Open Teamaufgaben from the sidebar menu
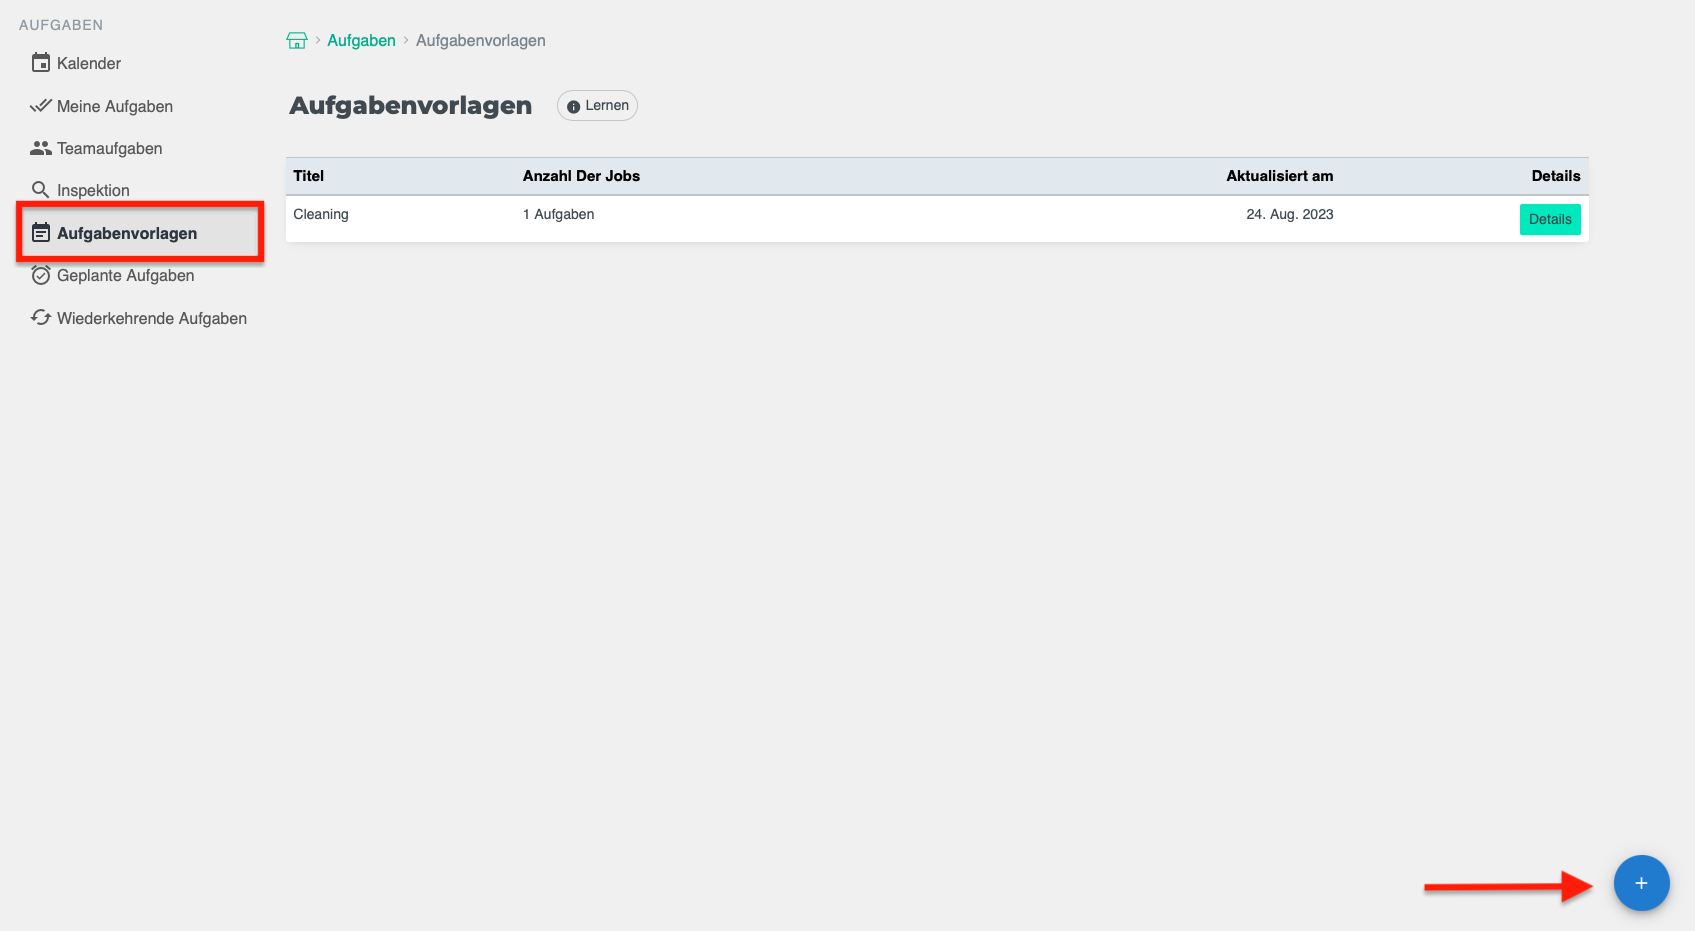 [x=110, y=147]
